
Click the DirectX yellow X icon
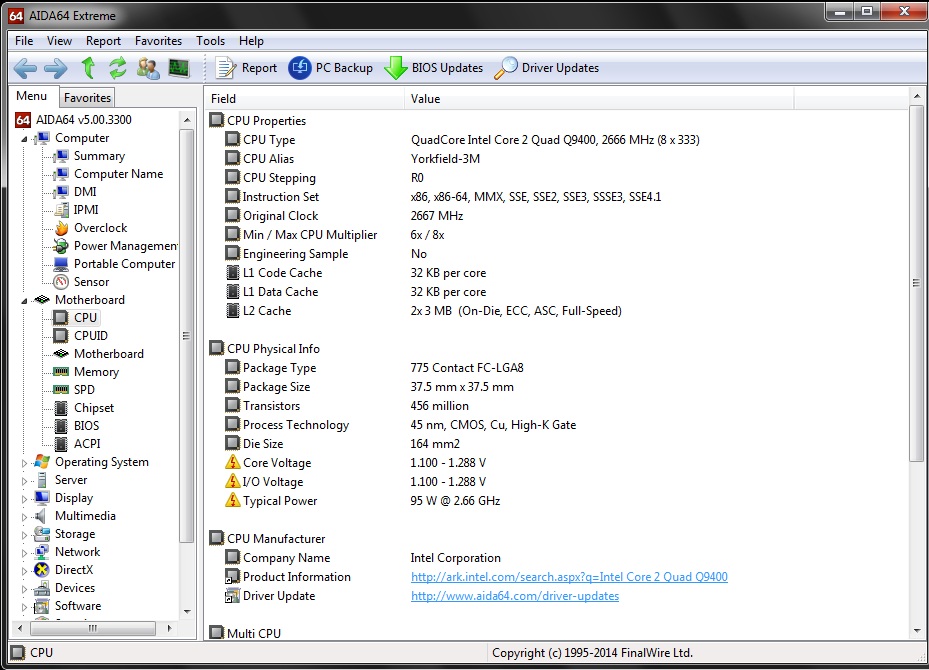tap(42, 570)
